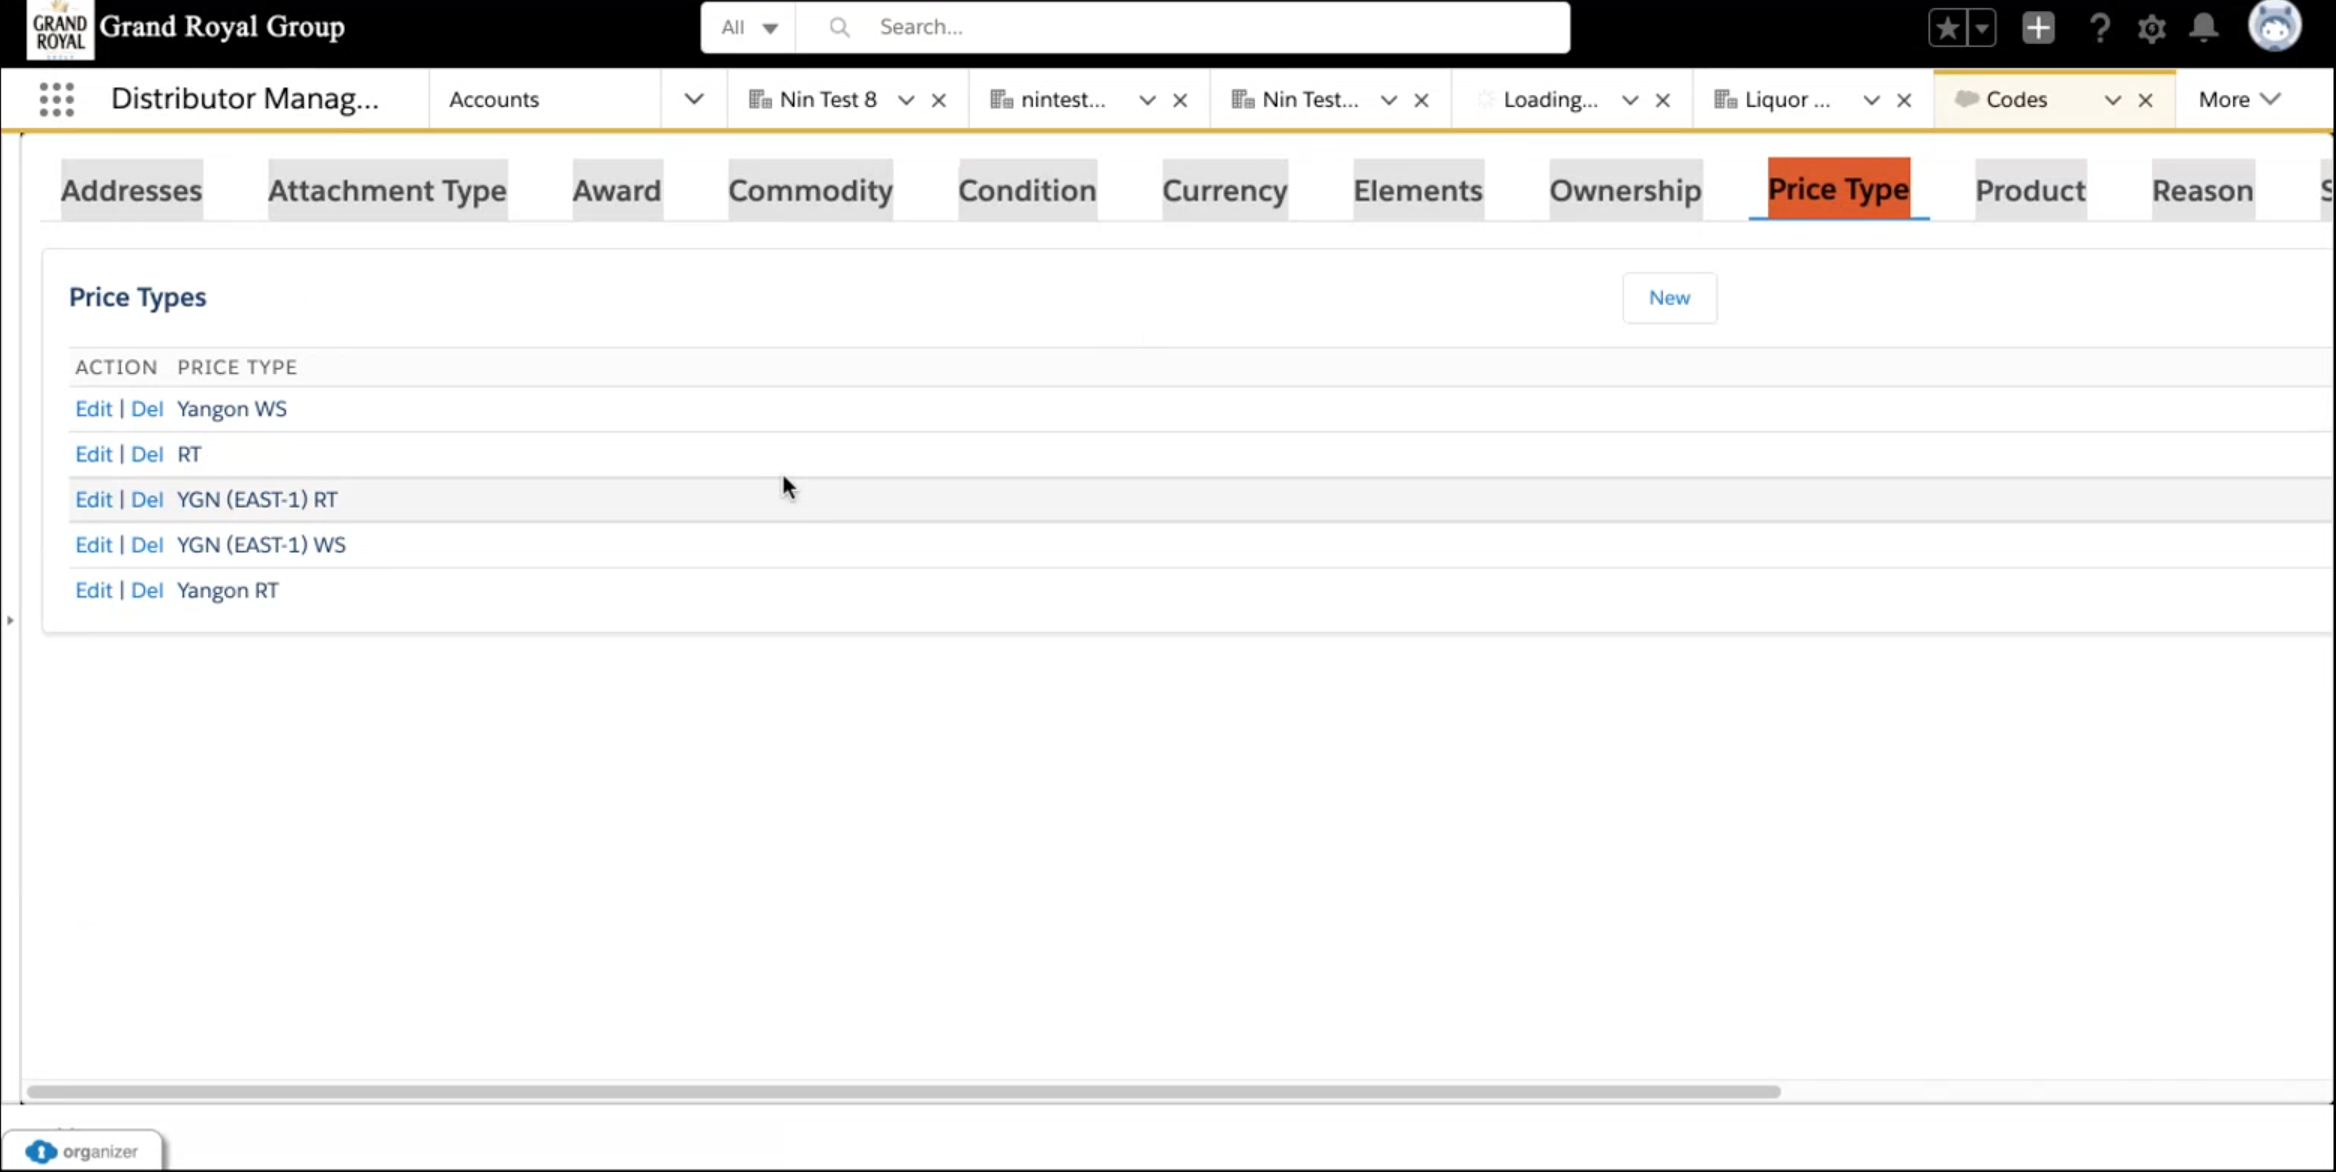Viewport: 2336px width, 1172px height.
Task: Switch to the Commodity tab
Action: click(810, 190)
